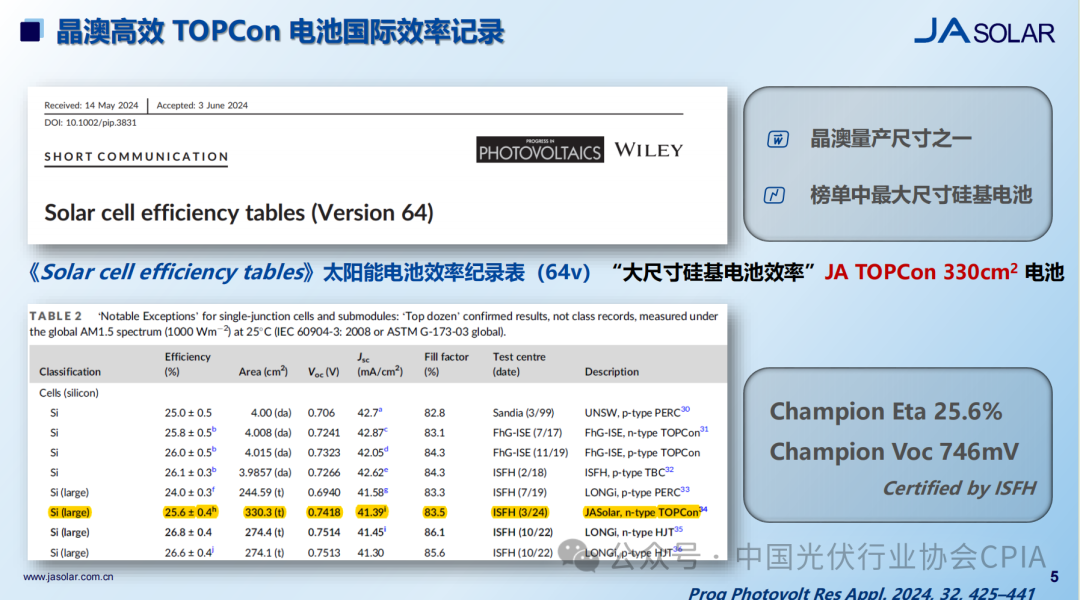Click the Certified by ISFH text

tap(958, 488)
